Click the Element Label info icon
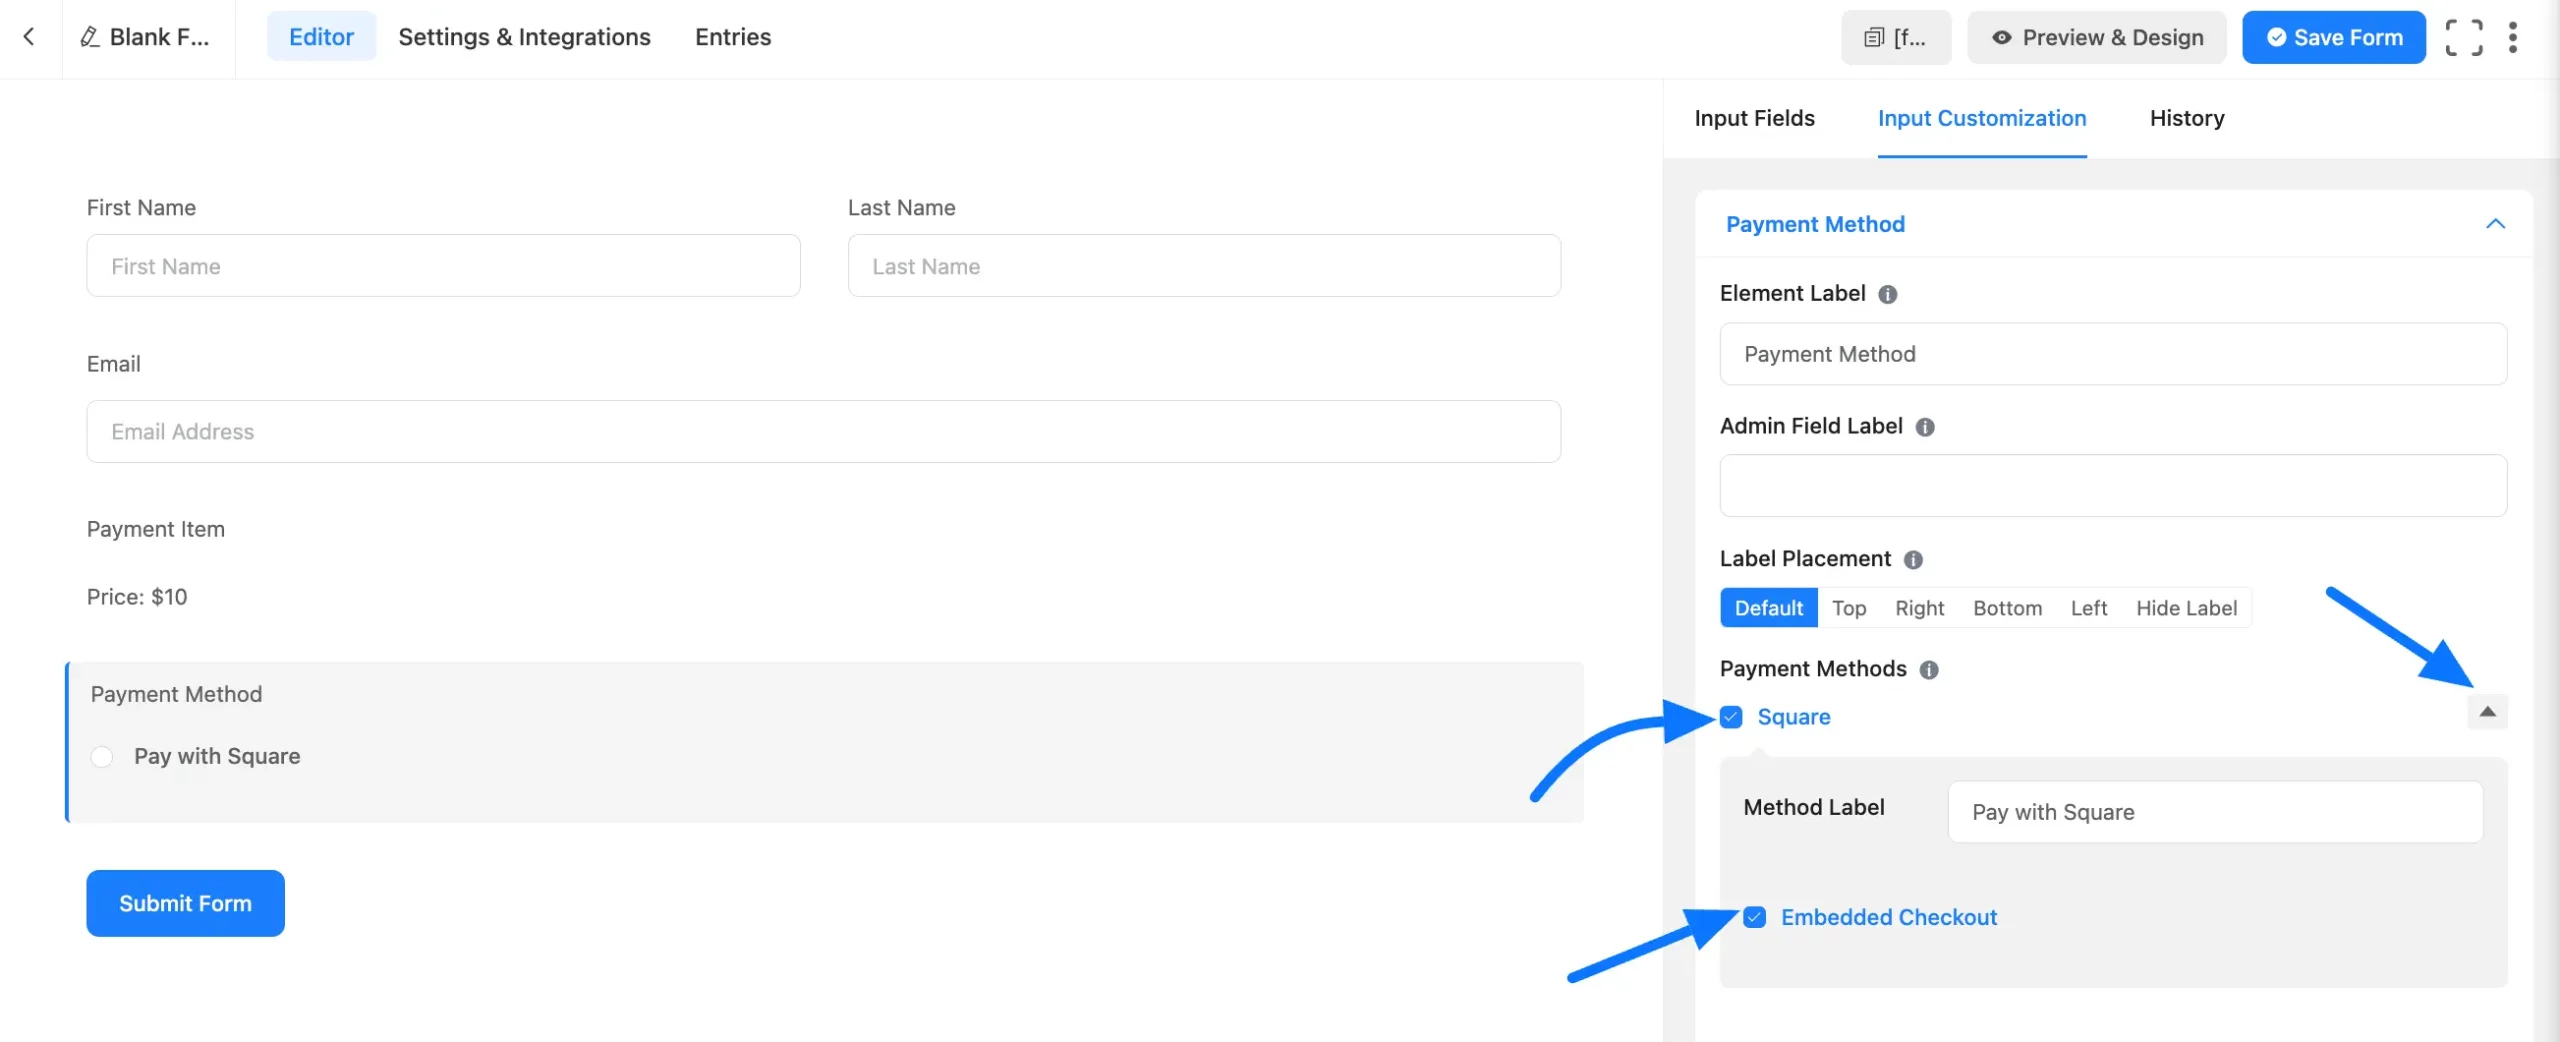The height and width of the screenshot is (1042, 2560). click(x=1887, y=294)
